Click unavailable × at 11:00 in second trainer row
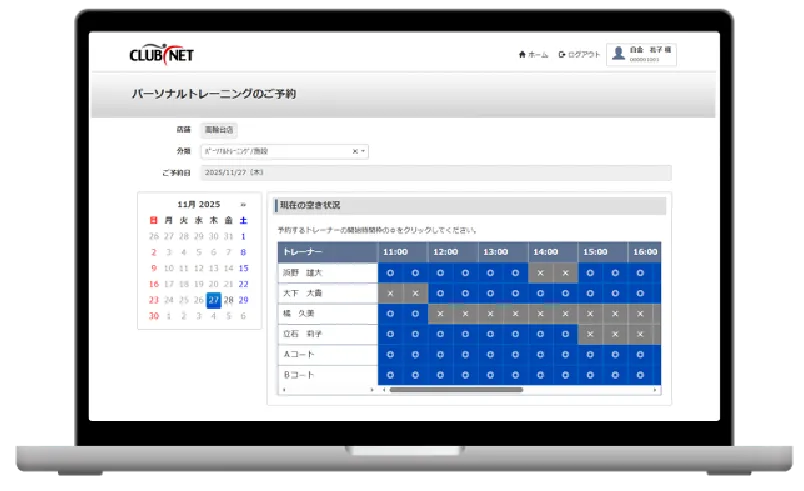 (390, 294)
